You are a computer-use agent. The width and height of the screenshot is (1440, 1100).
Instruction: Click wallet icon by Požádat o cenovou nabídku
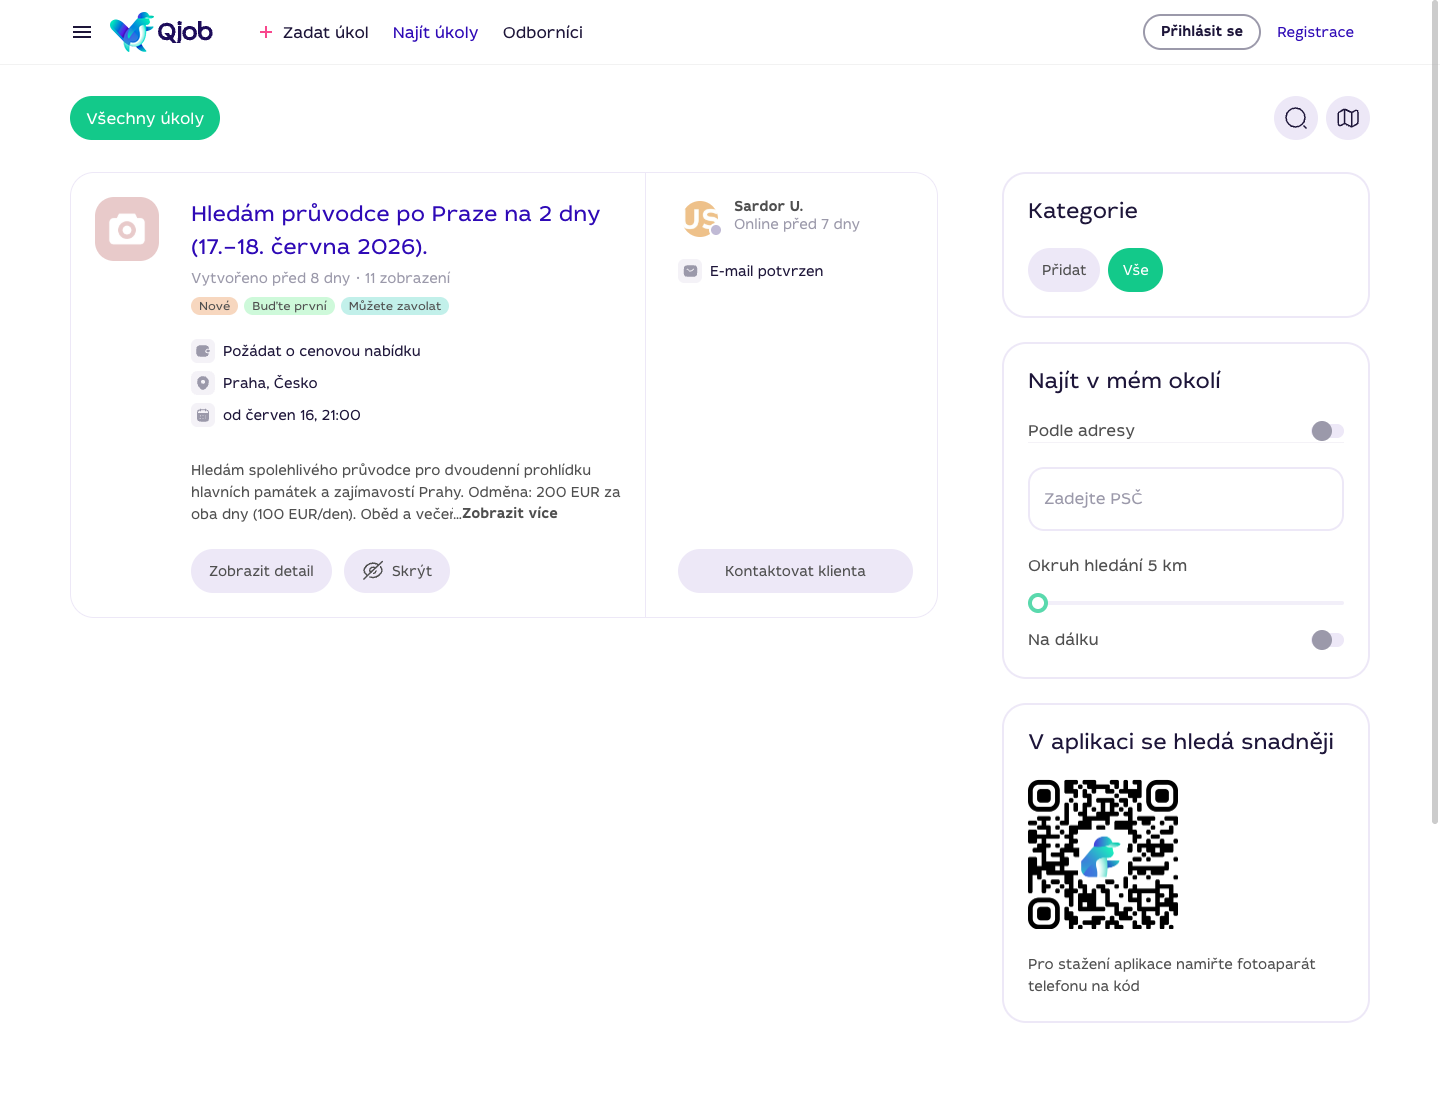pyautogui.click(x=203, y=351)
